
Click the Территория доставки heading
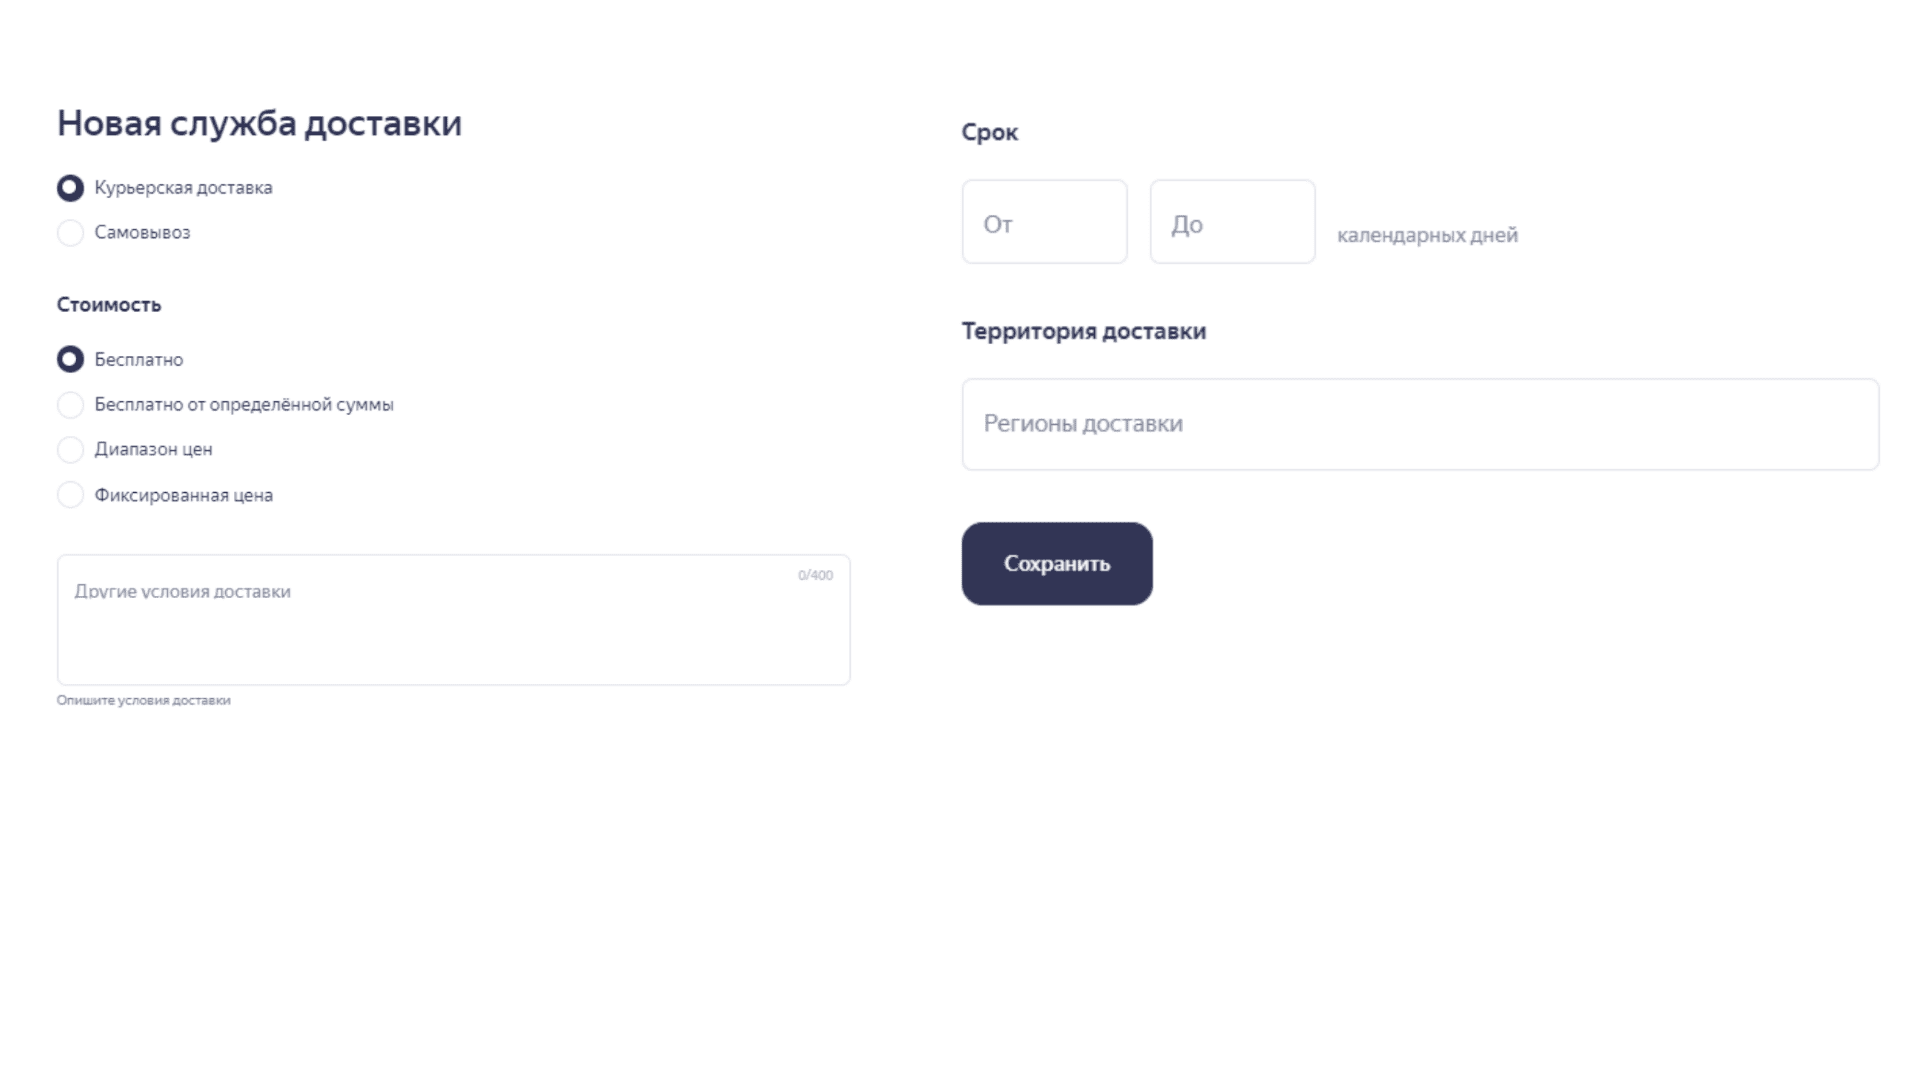click(1084, 332)
